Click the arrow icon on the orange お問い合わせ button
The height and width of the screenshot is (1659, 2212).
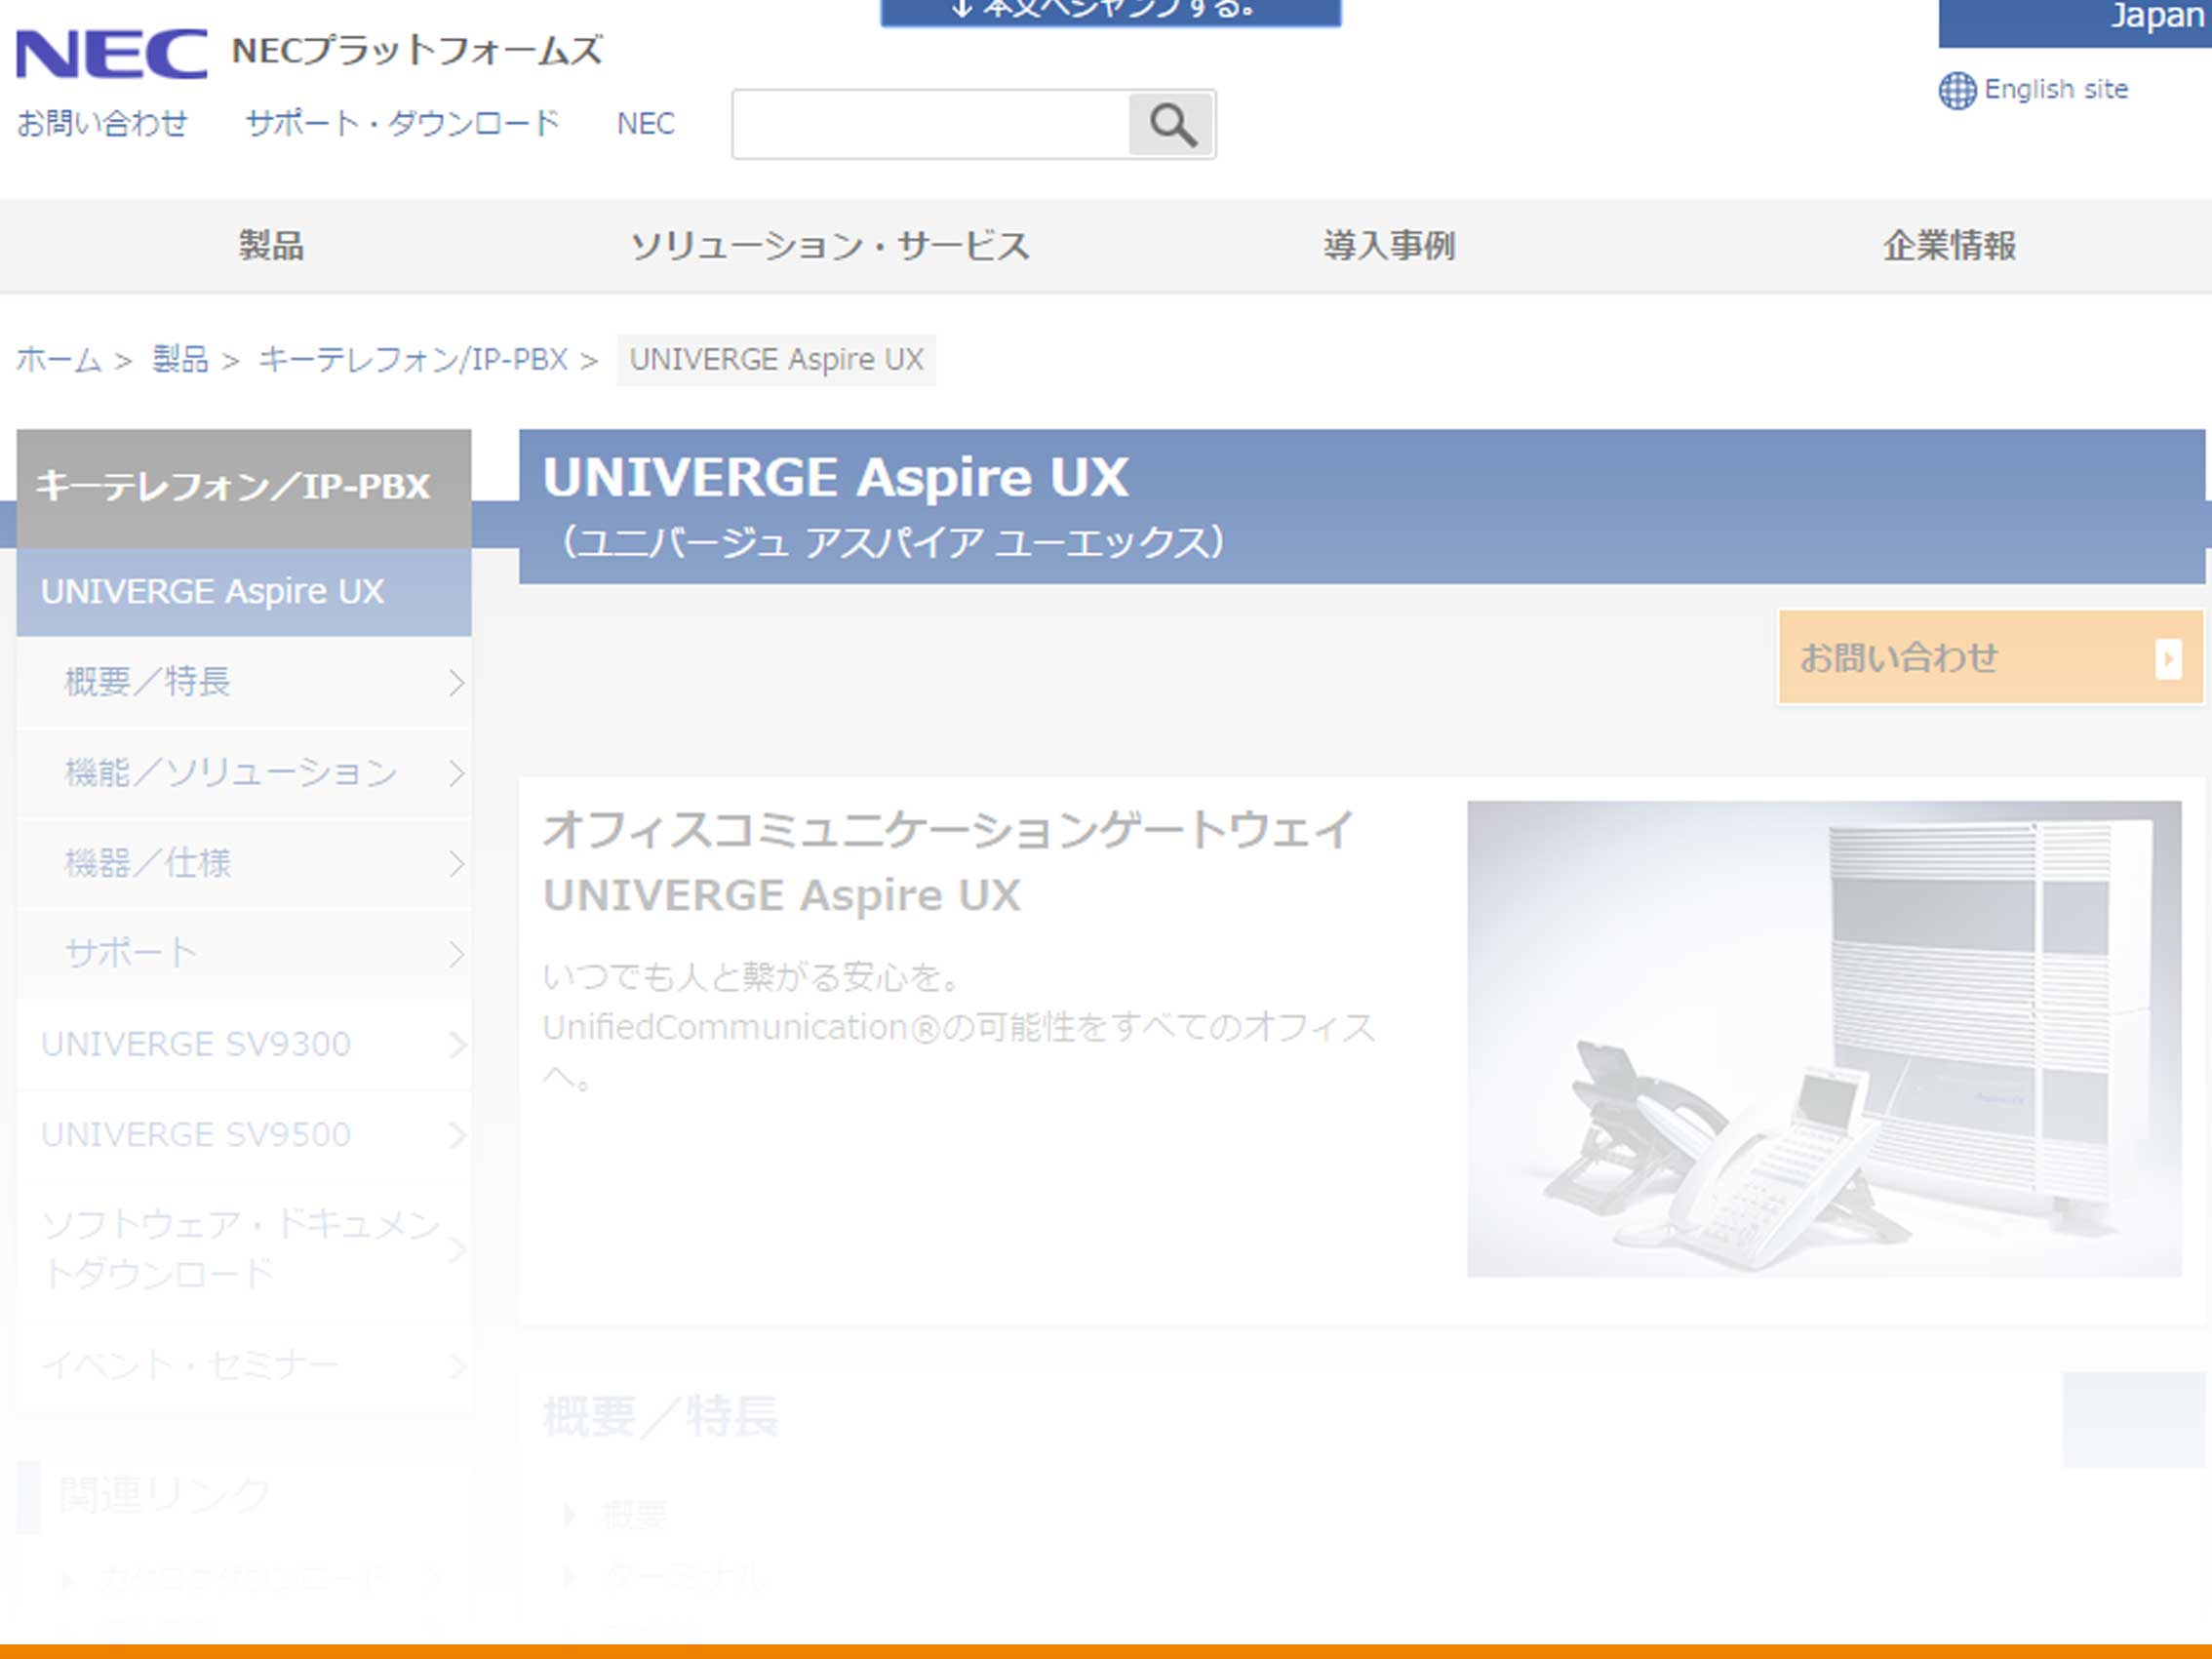click(2168, 659)
